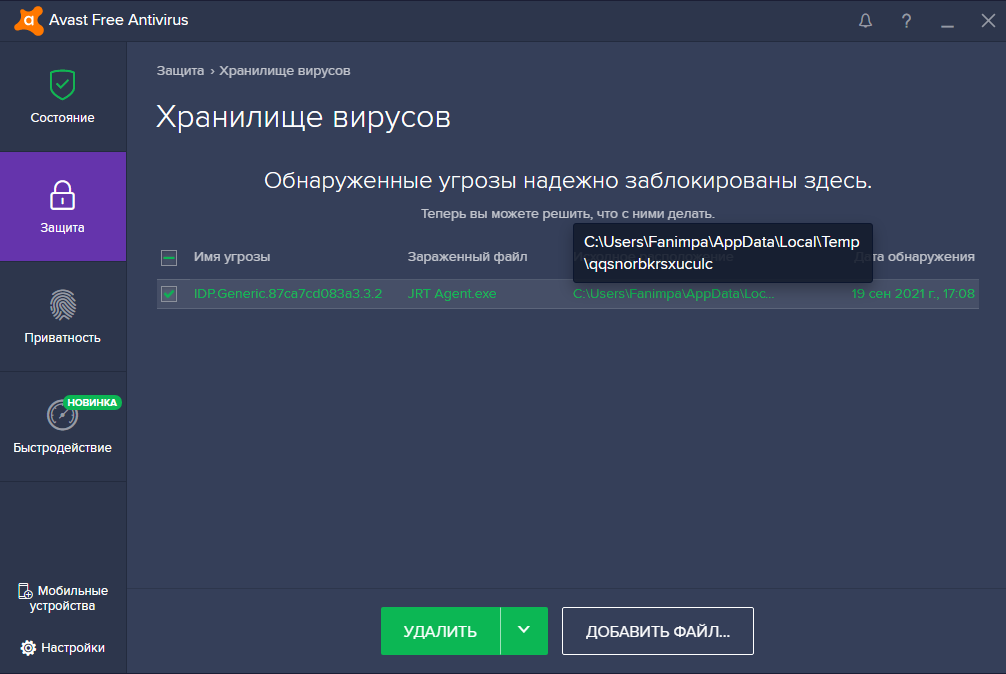
Task: Click the notifications bell icon
Action: pyautogui.click(x=865, y=21)
